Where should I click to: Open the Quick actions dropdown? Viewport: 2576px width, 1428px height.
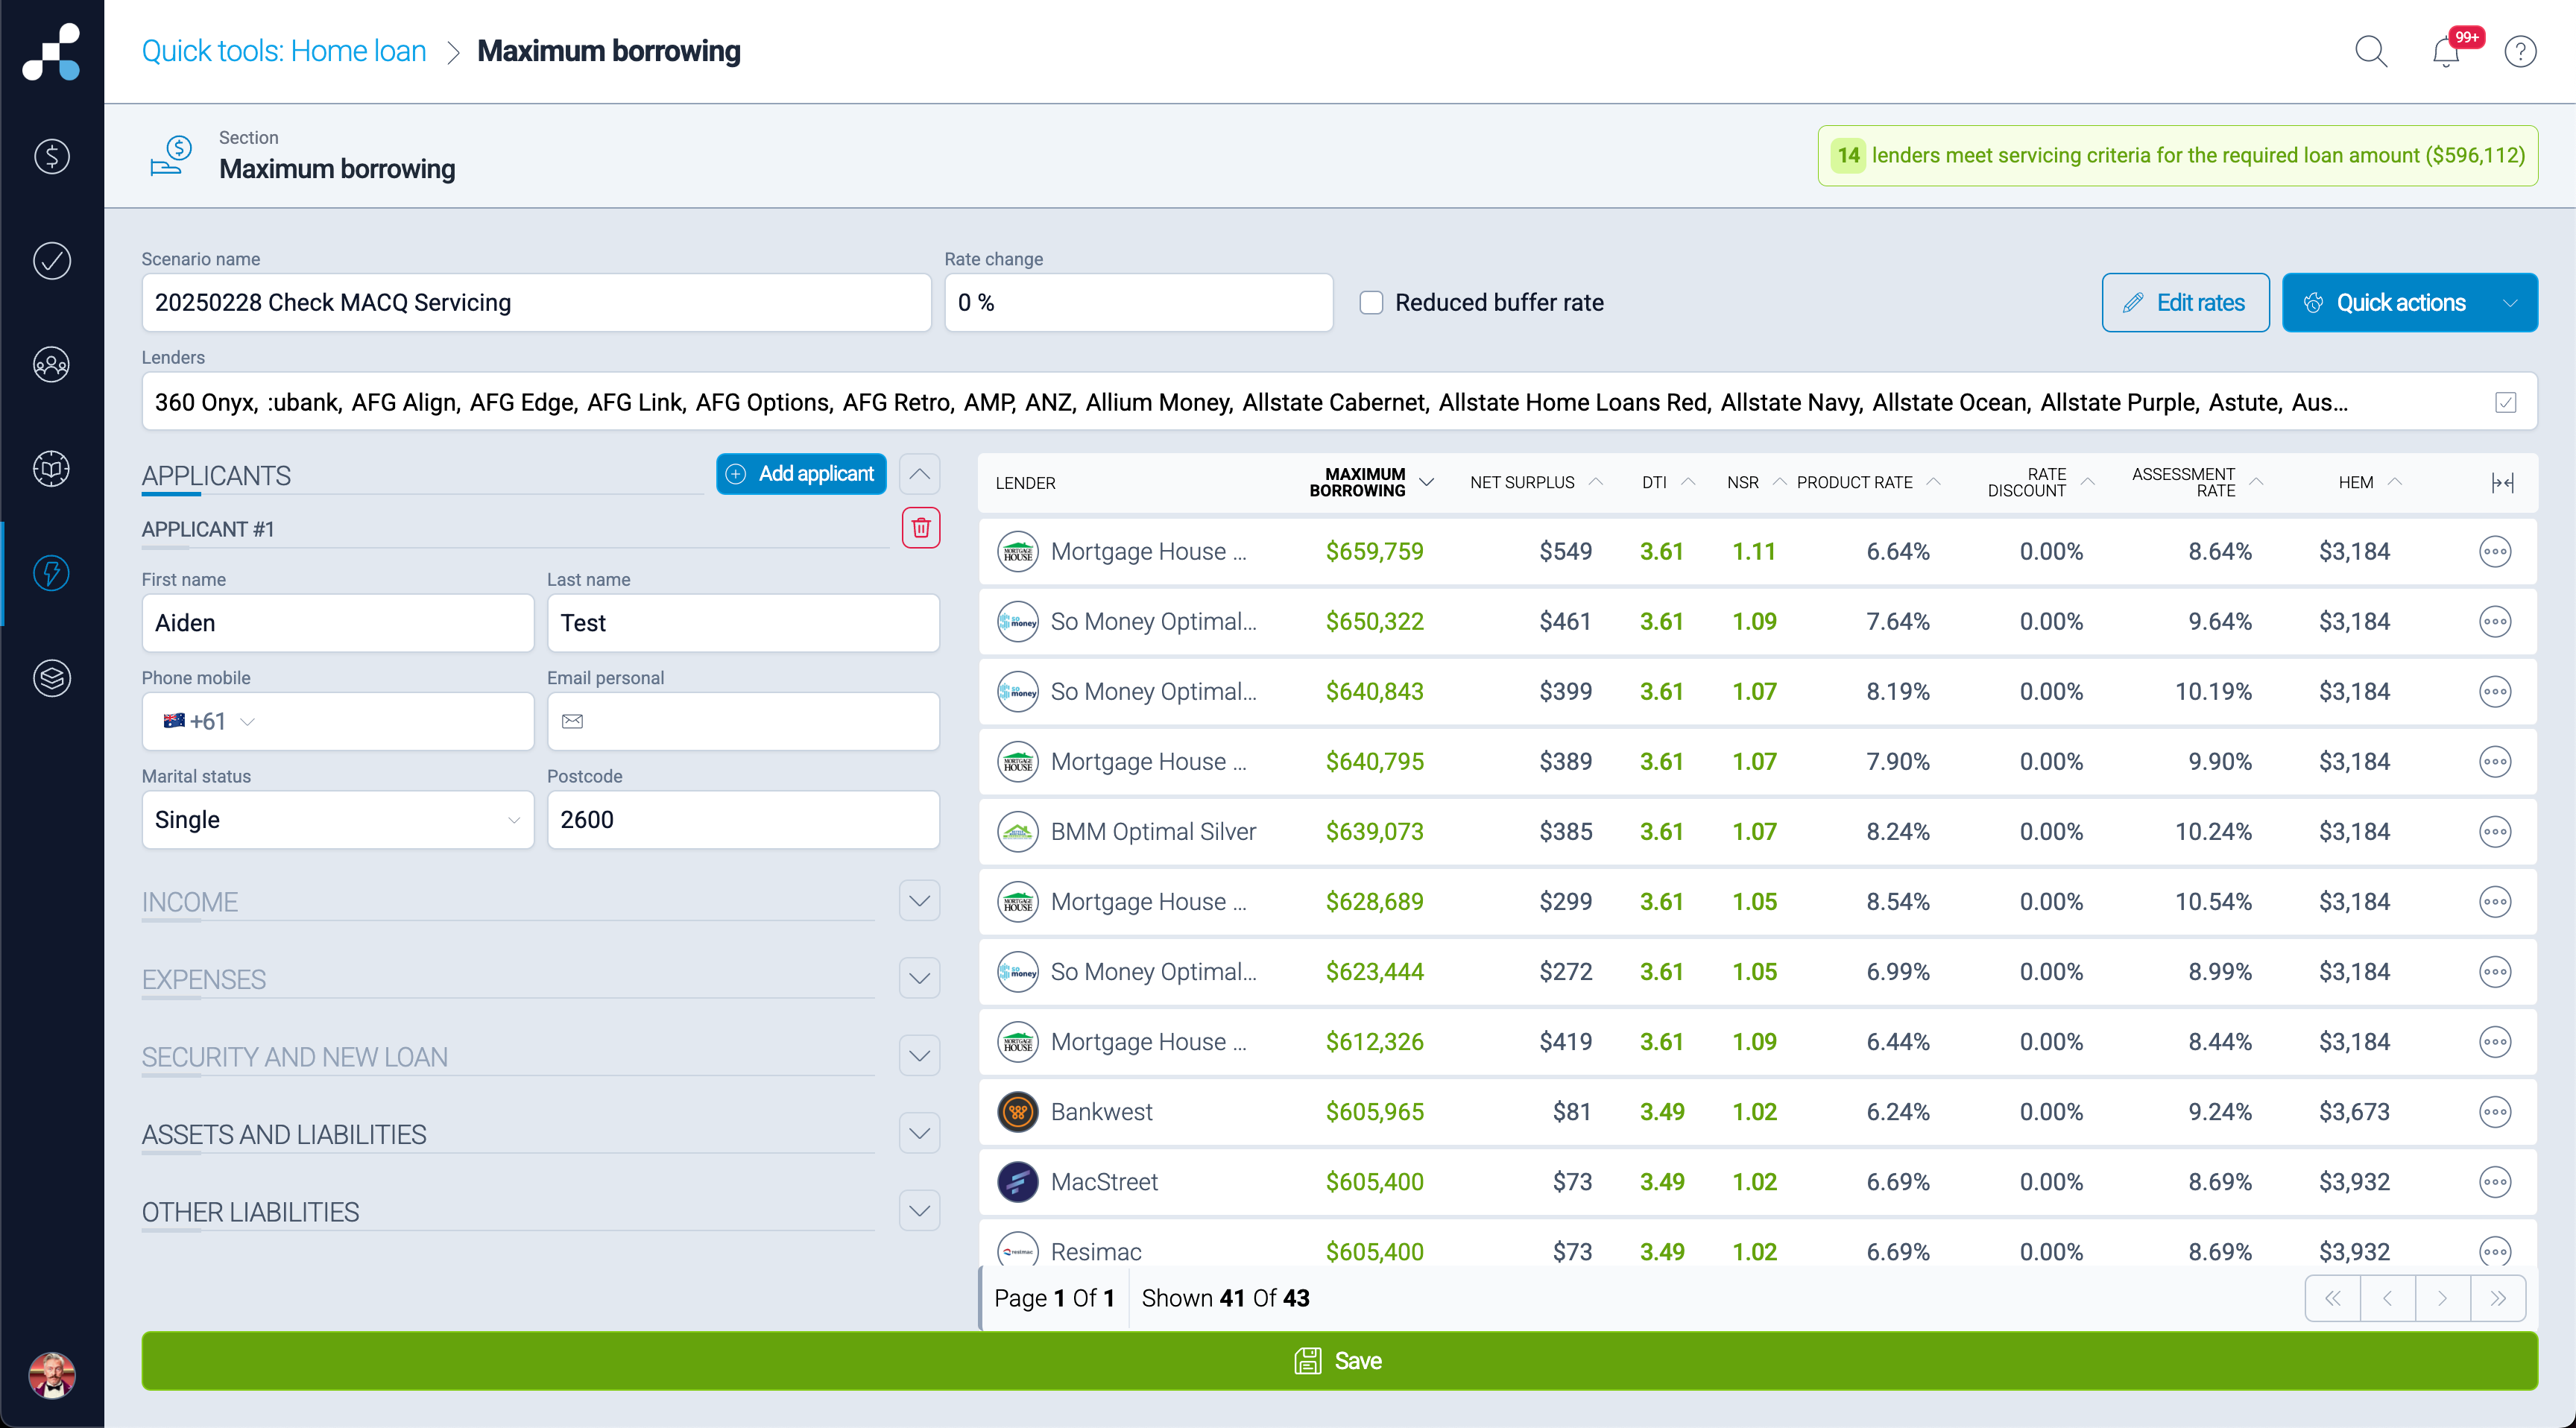pyautogui.click(x=2409, y=302)
